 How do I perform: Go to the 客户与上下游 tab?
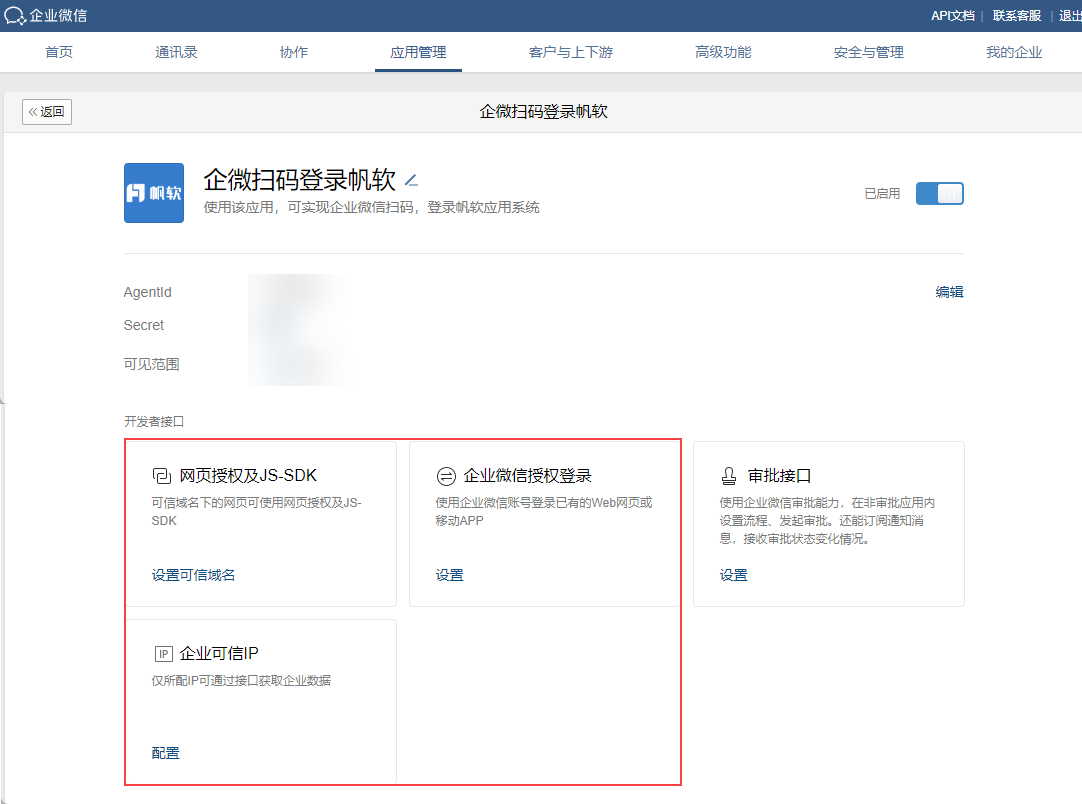click(571, 52)
